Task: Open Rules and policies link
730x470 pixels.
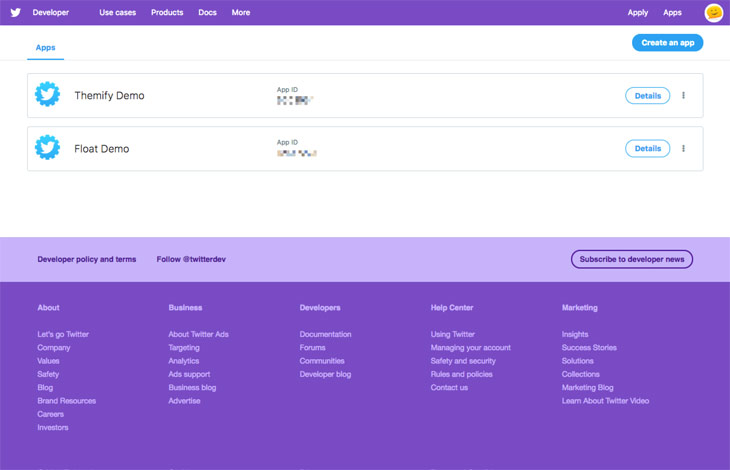Action: point(461,374)
